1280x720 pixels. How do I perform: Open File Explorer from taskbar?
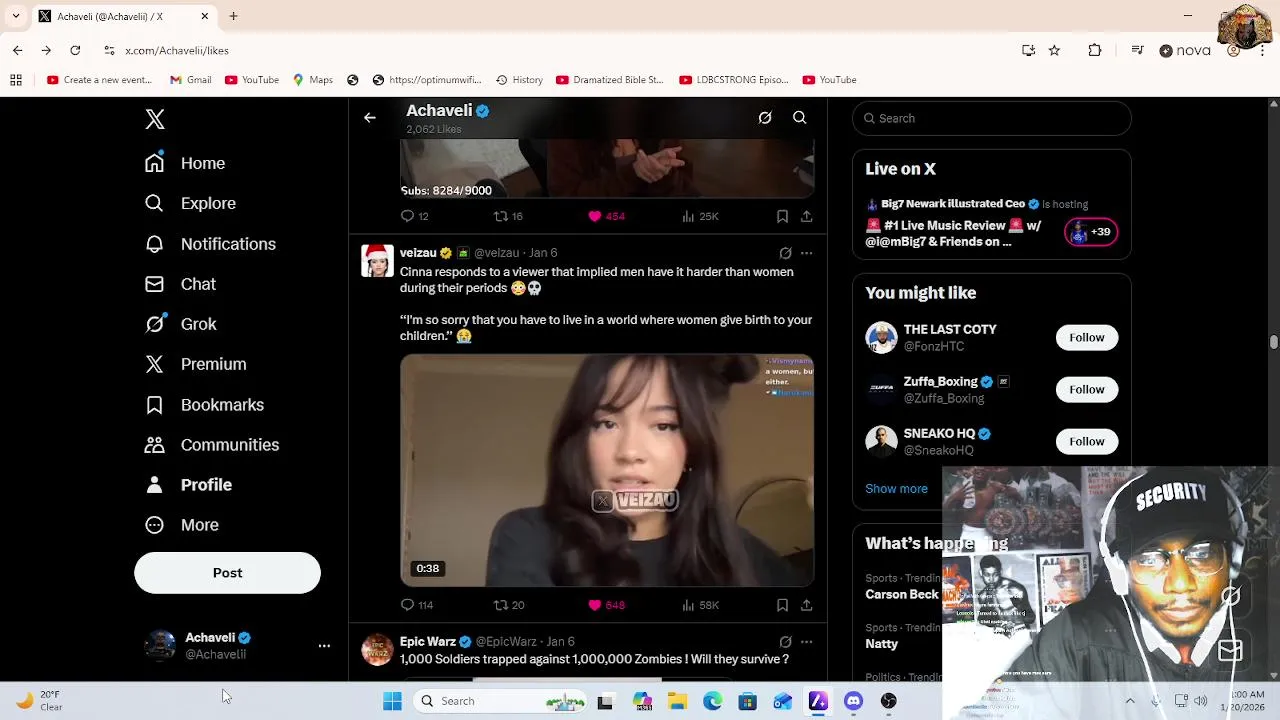[677, 701]
